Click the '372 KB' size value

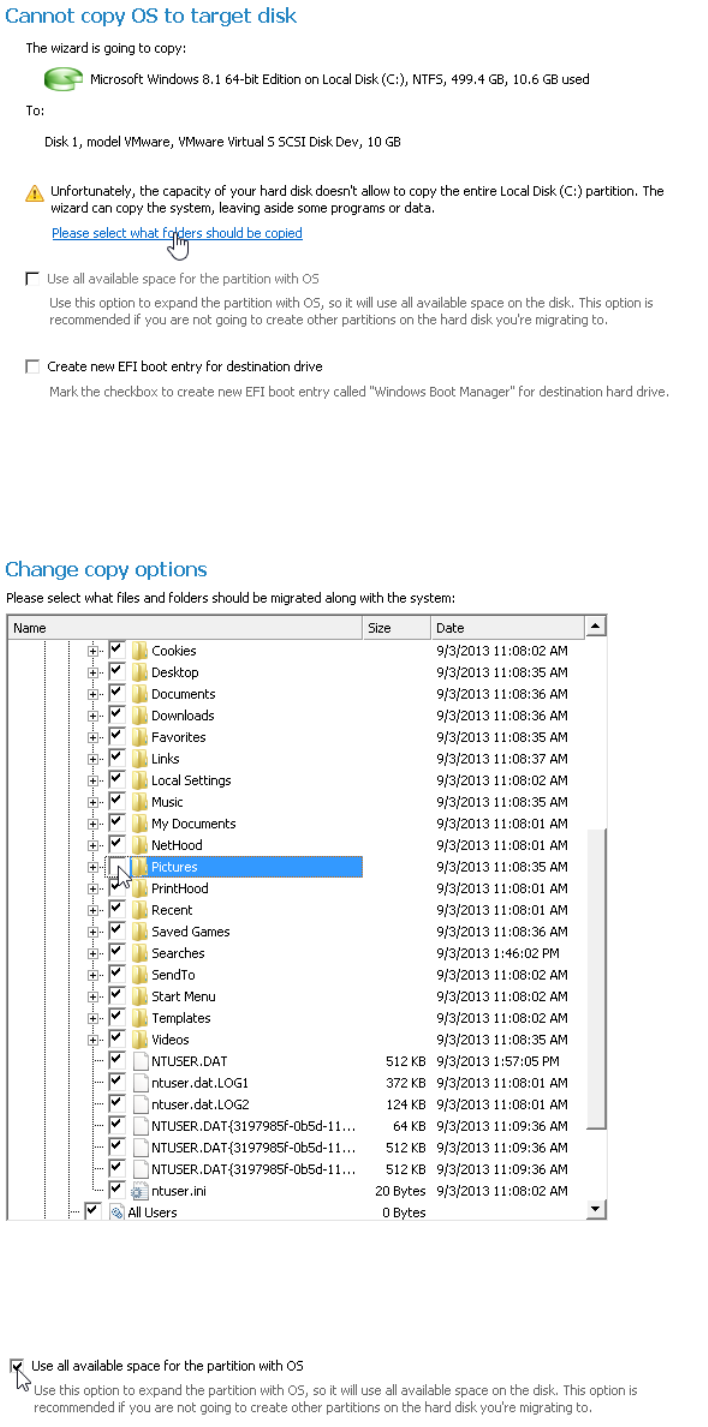pyautogui.click(x=406, y=1083)
